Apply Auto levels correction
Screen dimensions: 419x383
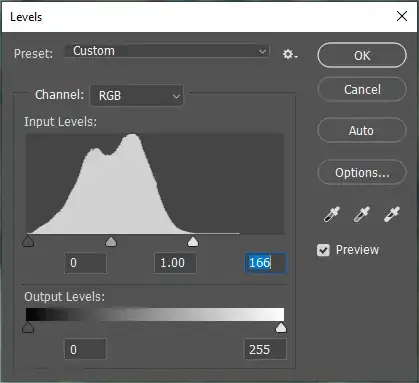pyautogui.click(x=362, y=130)
